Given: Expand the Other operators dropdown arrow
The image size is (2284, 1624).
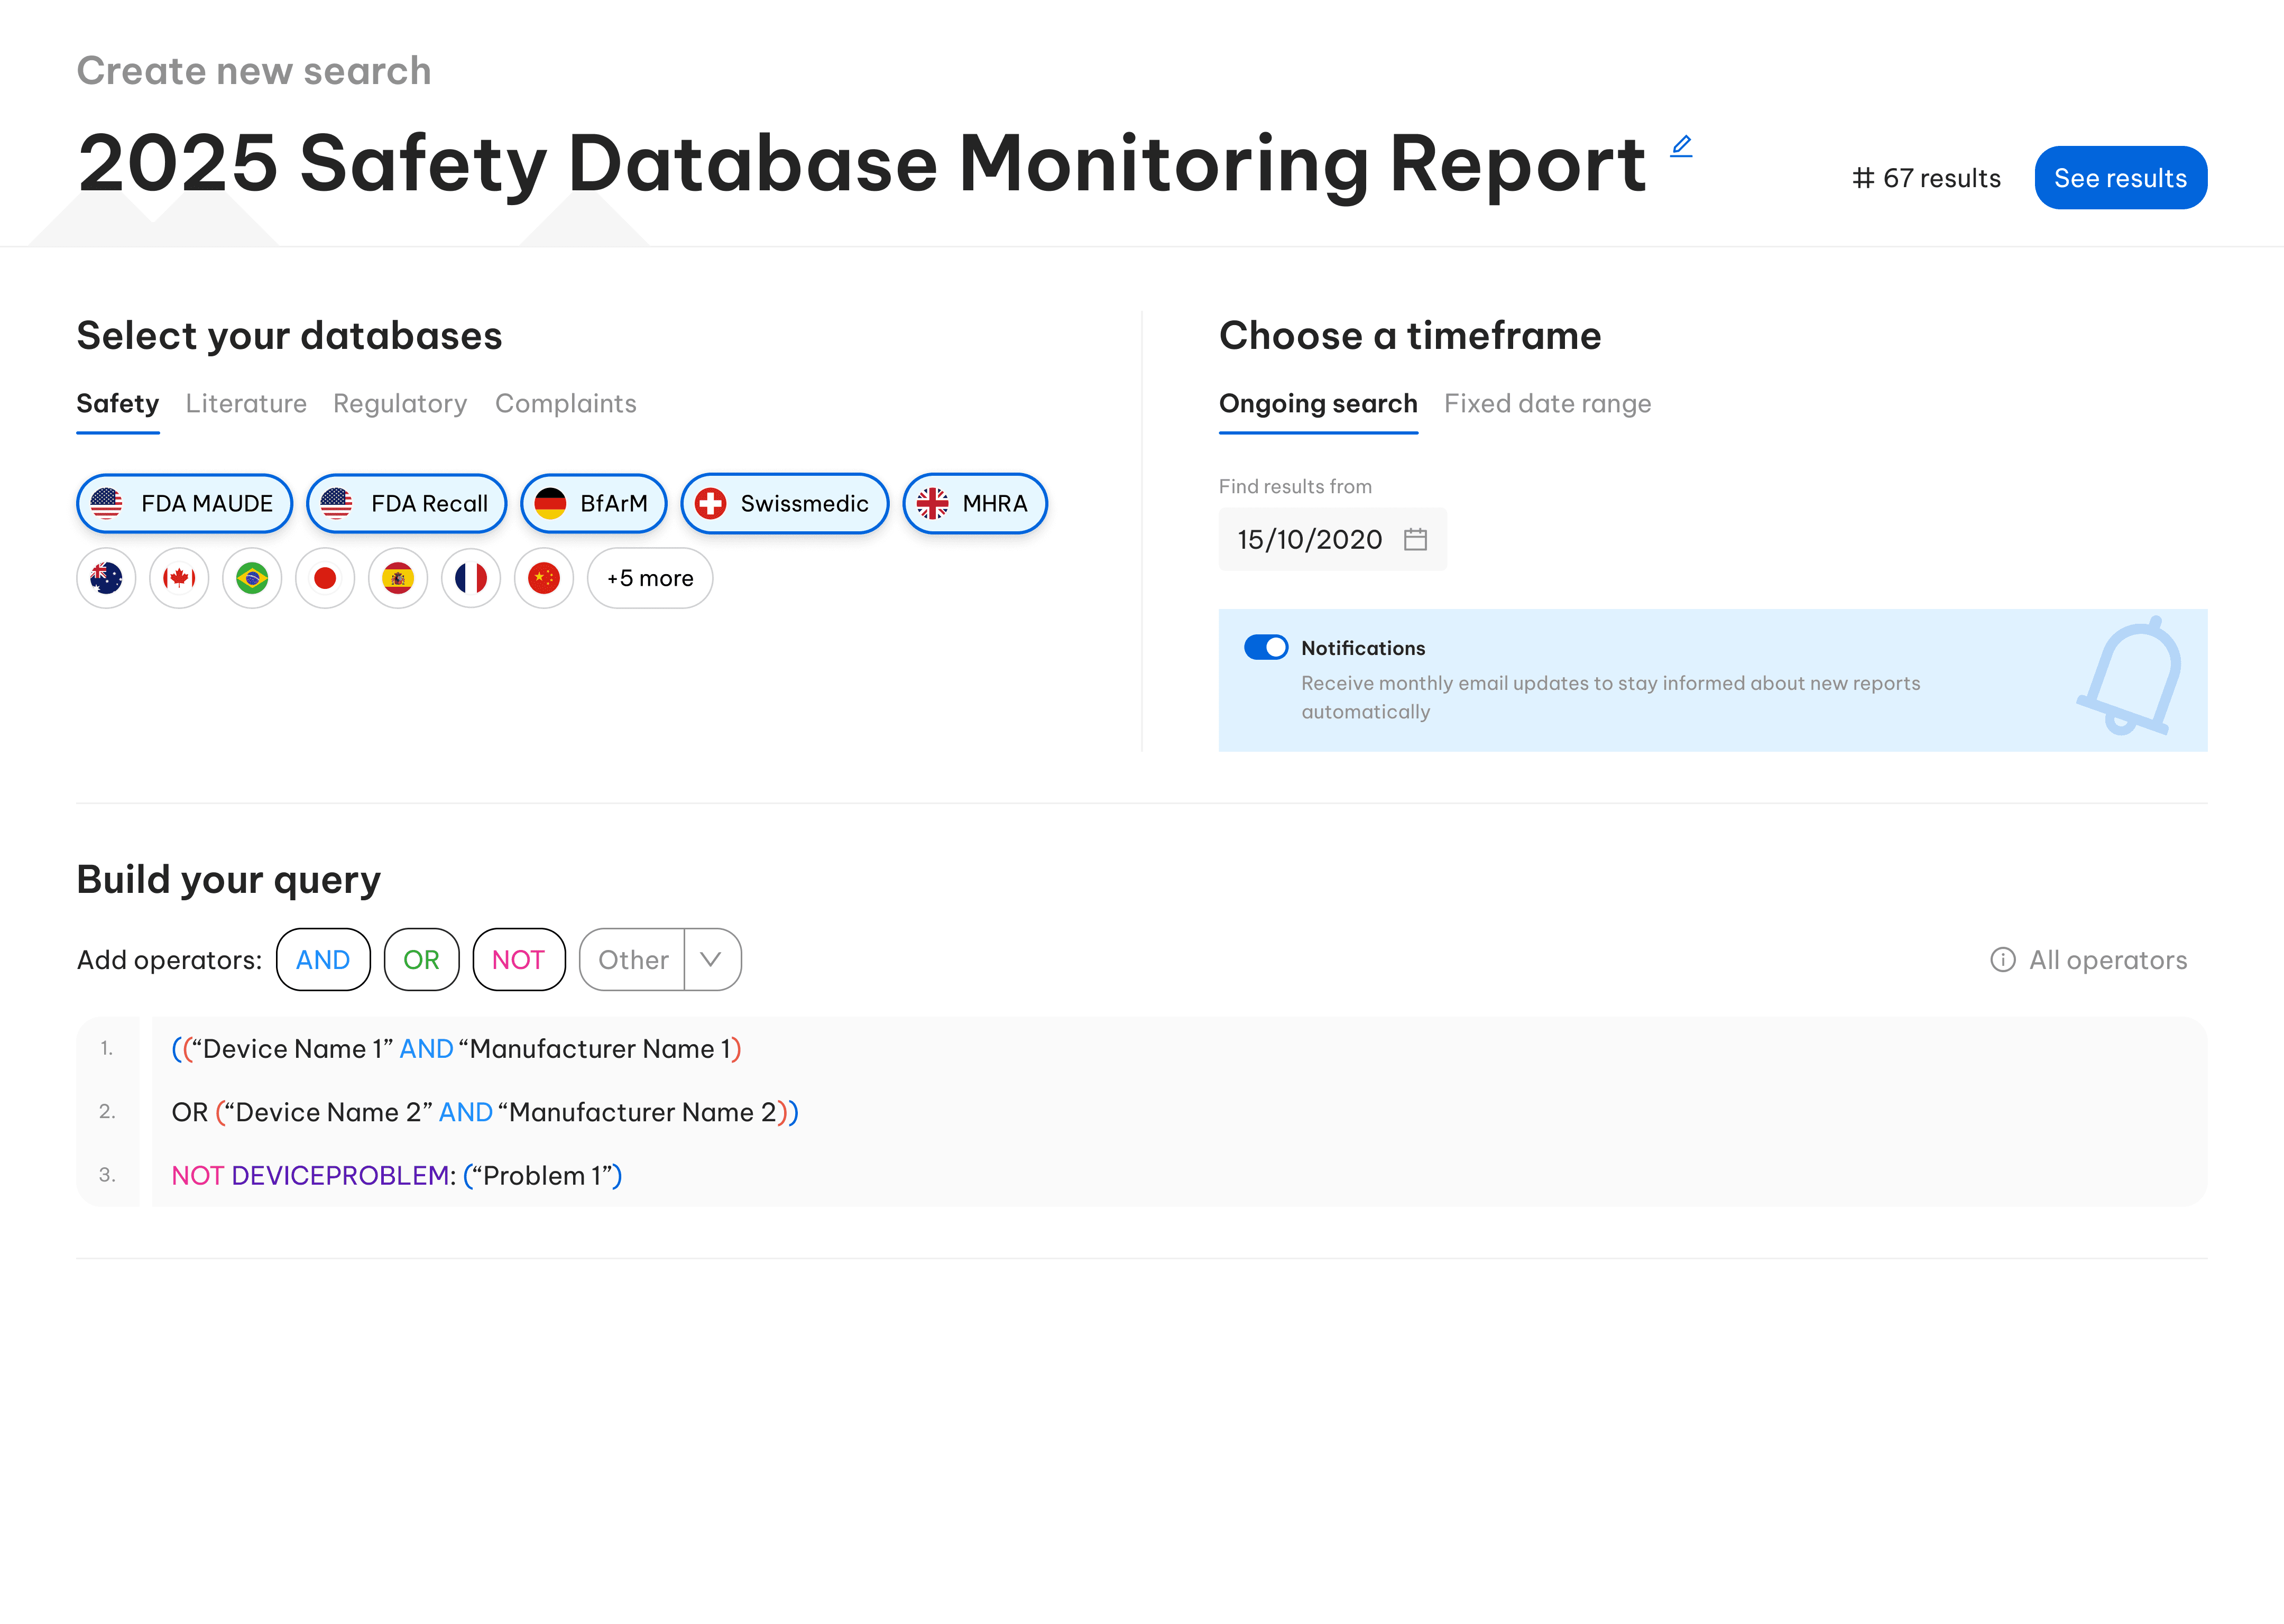Looking at the screenshot, I should coord(711,960).
